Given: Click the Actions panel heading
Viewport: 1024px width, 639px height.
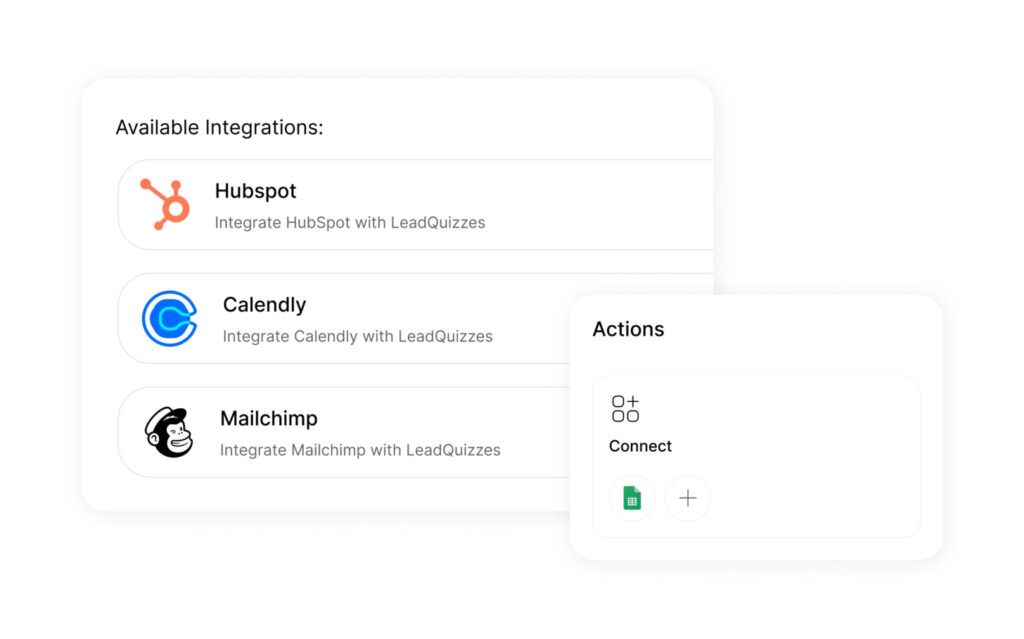Looking at the screenshot, I should pos(628,329).
